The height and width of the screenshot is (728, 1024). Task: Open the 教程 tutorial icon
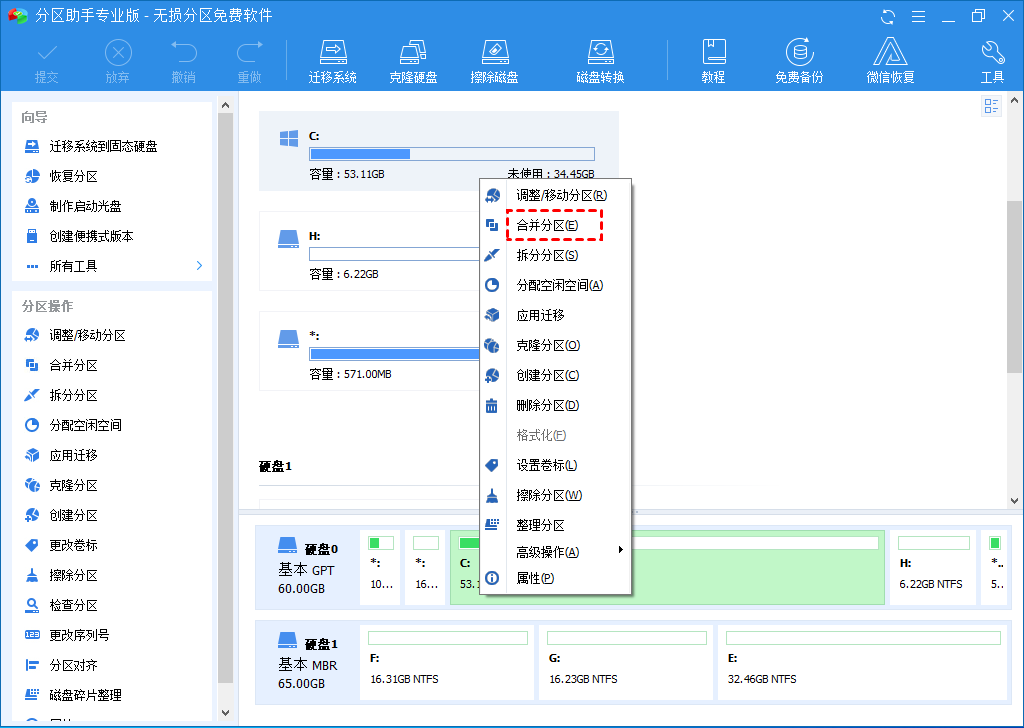[x=714, y=58]
